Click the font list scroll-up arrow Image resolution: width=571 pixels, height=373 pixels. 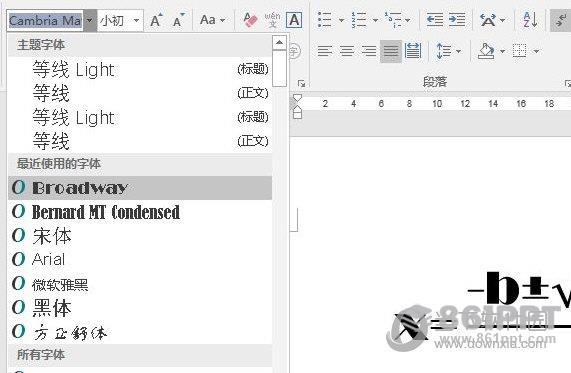tap(279, 43)
